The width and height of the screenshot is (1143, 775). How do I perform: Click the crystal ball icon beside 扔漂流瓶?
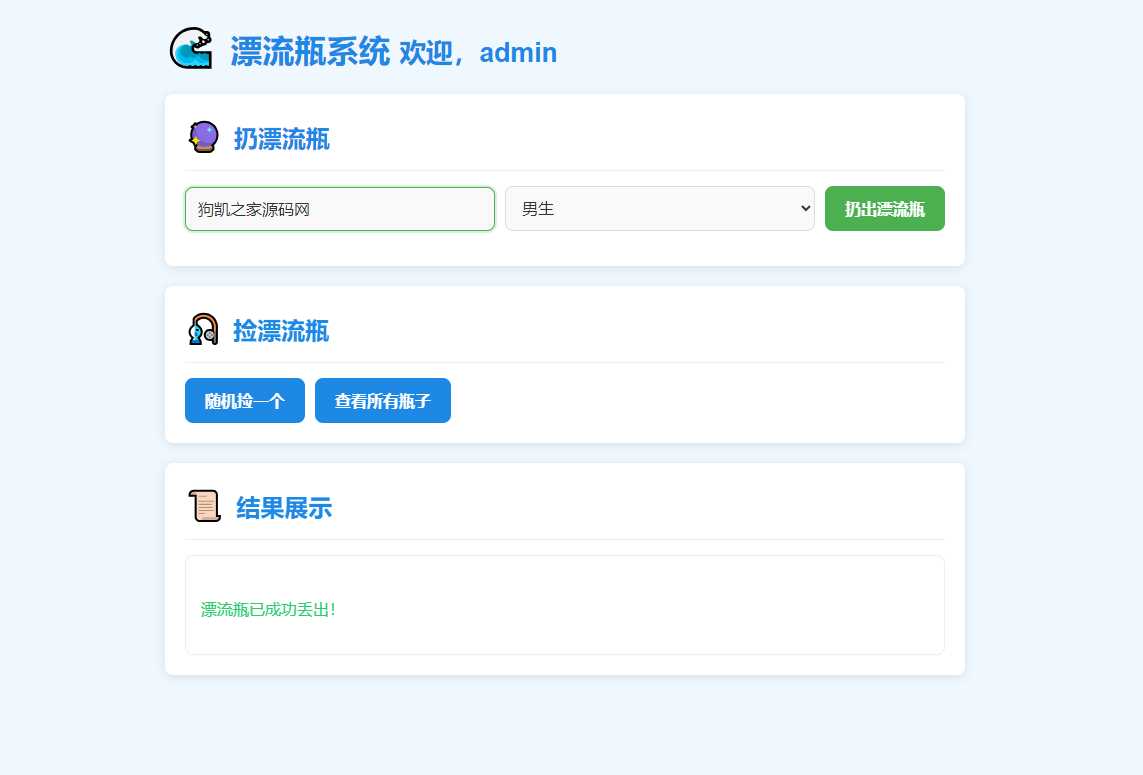coord(204,136)
